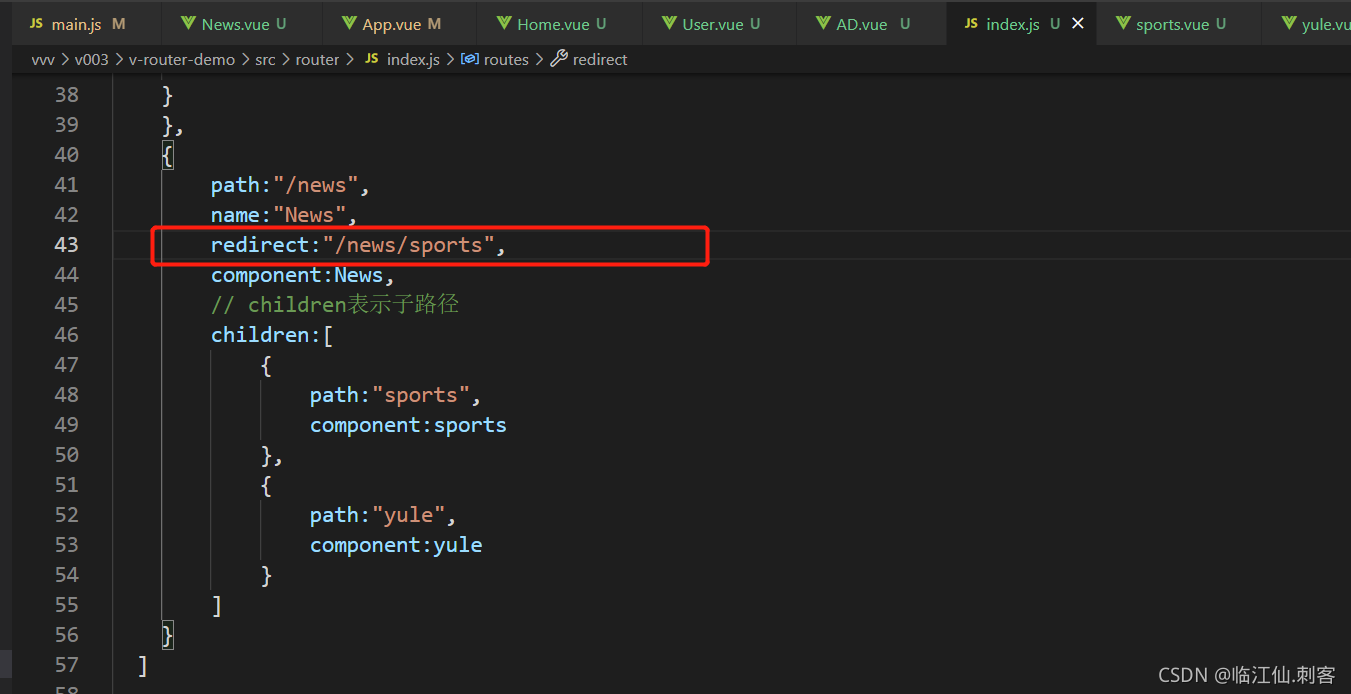Click the Vue icon on AD.vue tab
This screenshot has width=1351, height=694.
coord(823,24)
